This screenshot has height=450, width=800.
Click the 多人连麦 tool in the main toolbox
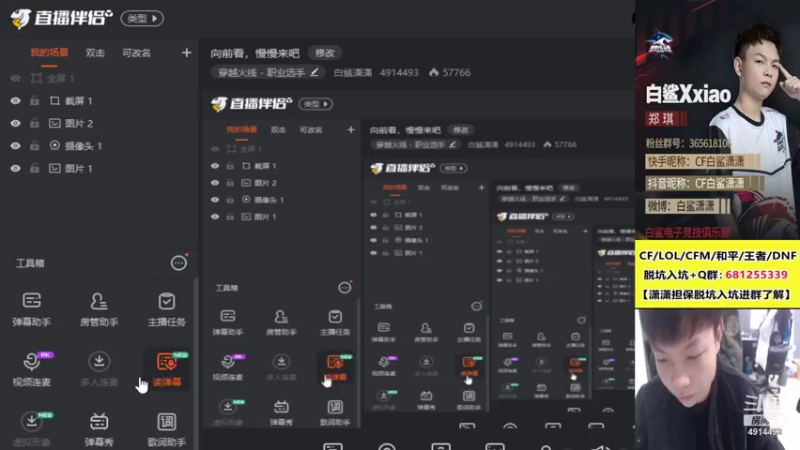(99, 369)
